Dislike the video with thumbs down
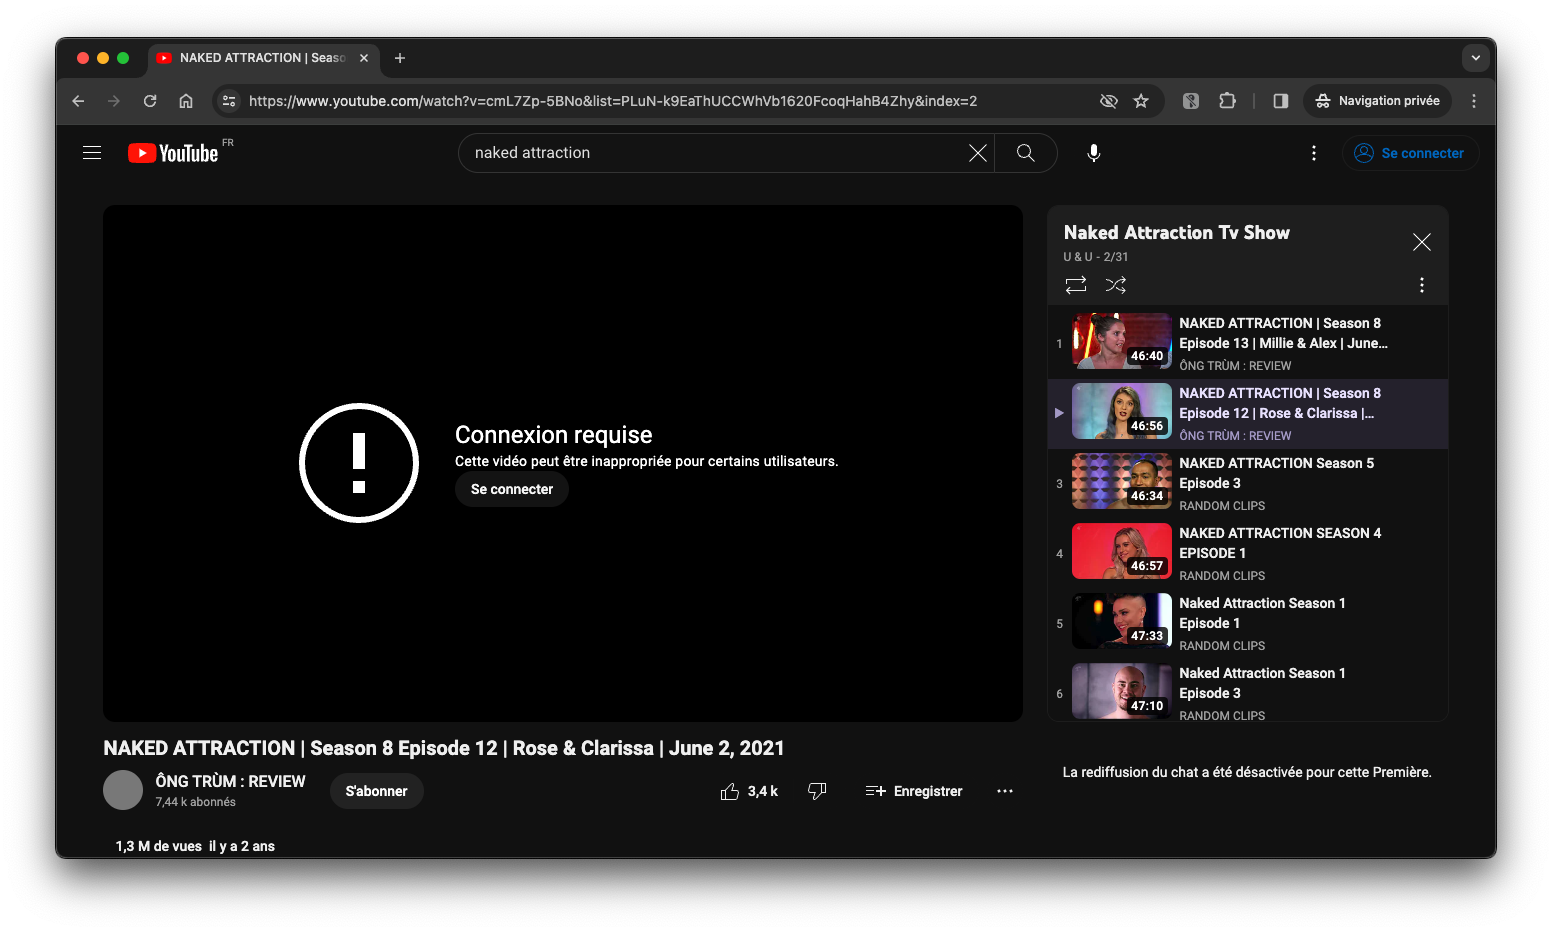This screenshot has height=932, width=1552. coord(817,791)
